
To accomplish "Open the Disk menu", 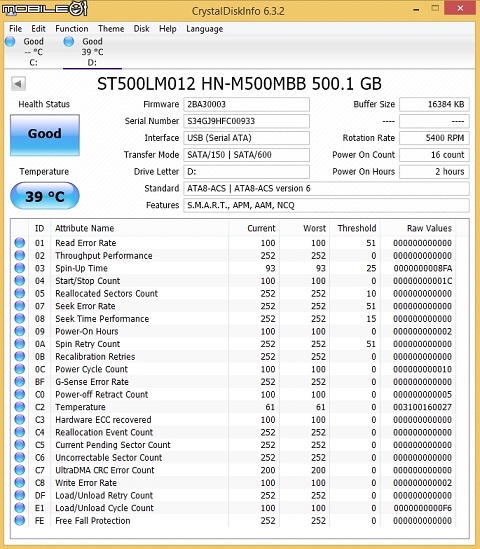I will pos(141,29).
